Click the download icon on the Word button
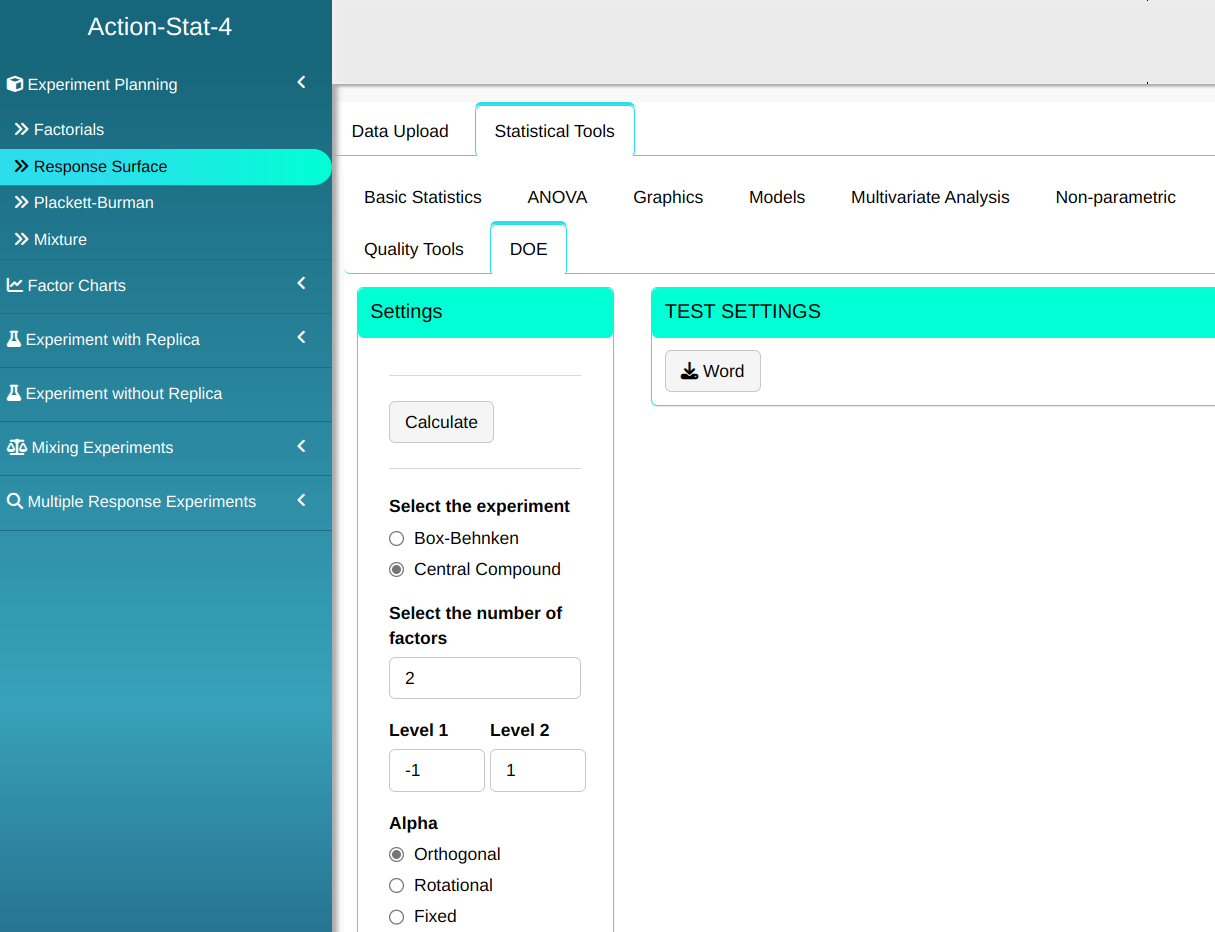Viewport: 1215px width, 932px height. point(689,371)
